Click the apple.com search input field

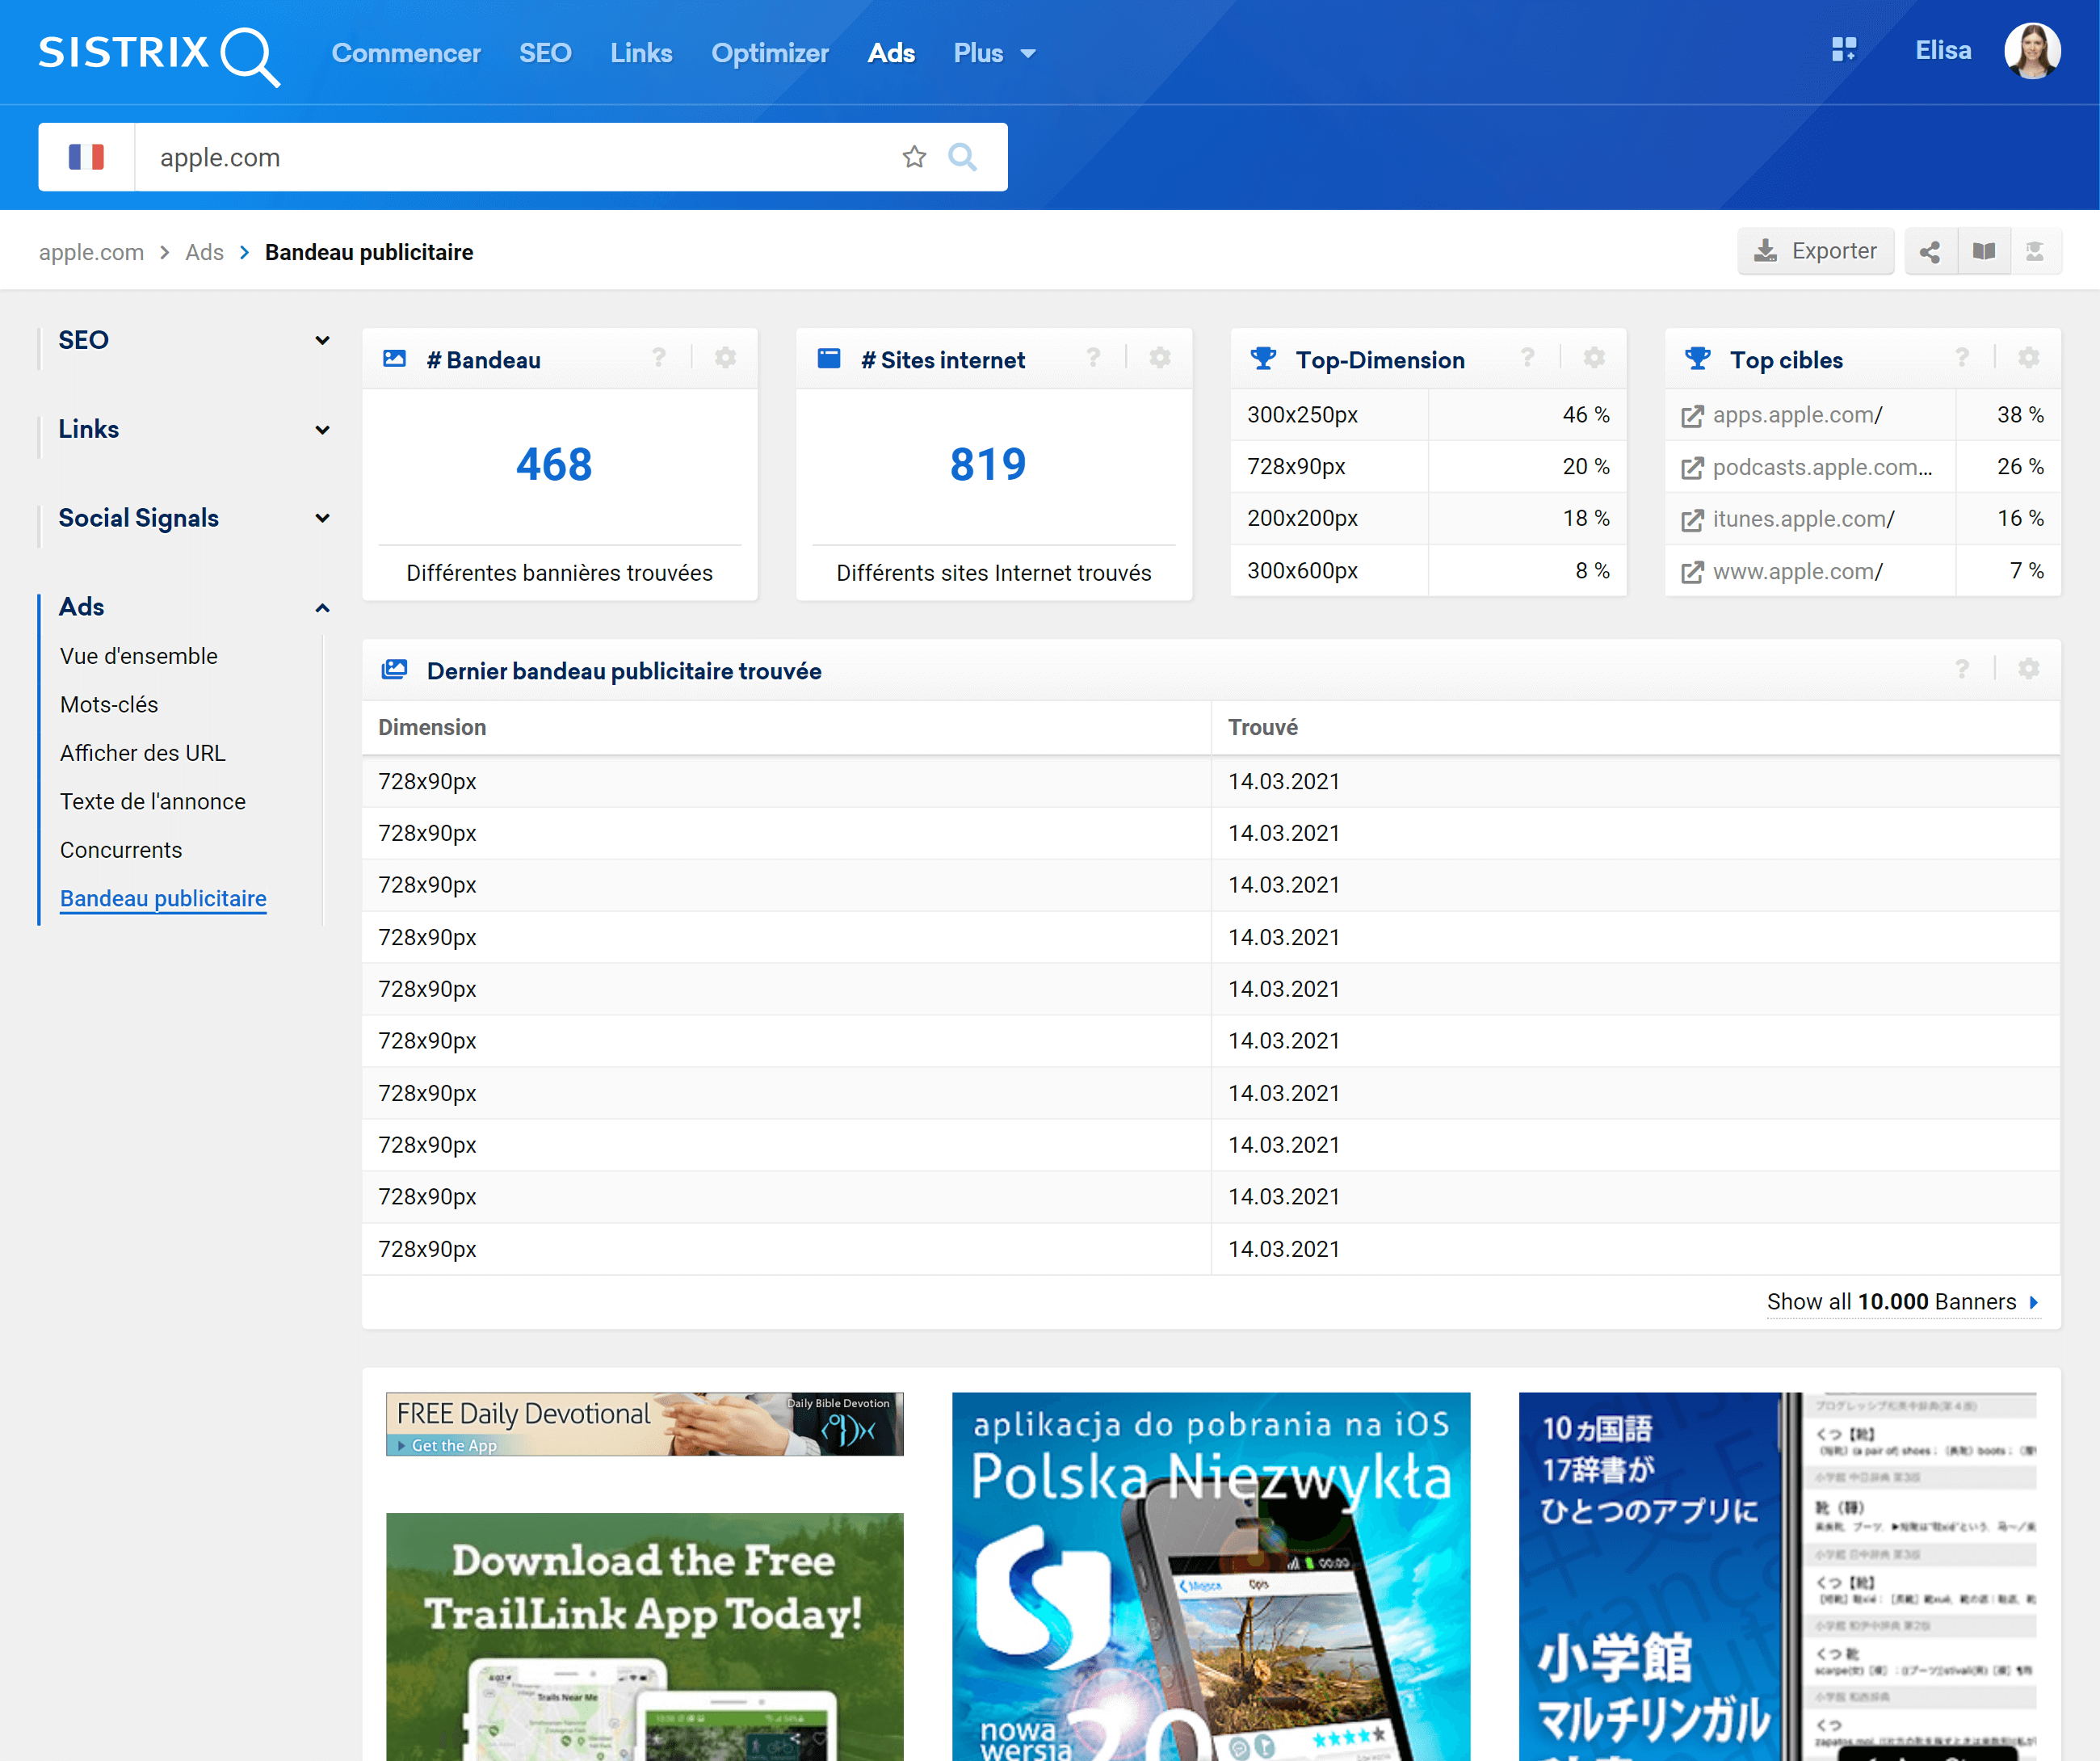515,157
